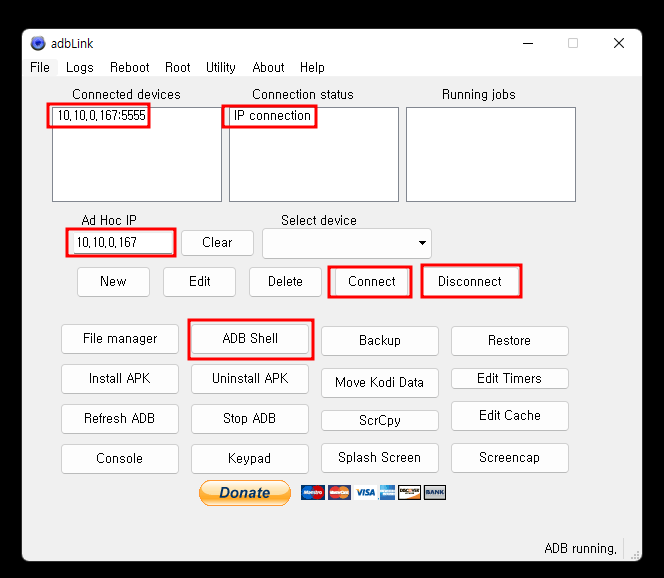Launch ADB Shell
This screenshot has width=664, height=578.
click(x=250, y=339)
